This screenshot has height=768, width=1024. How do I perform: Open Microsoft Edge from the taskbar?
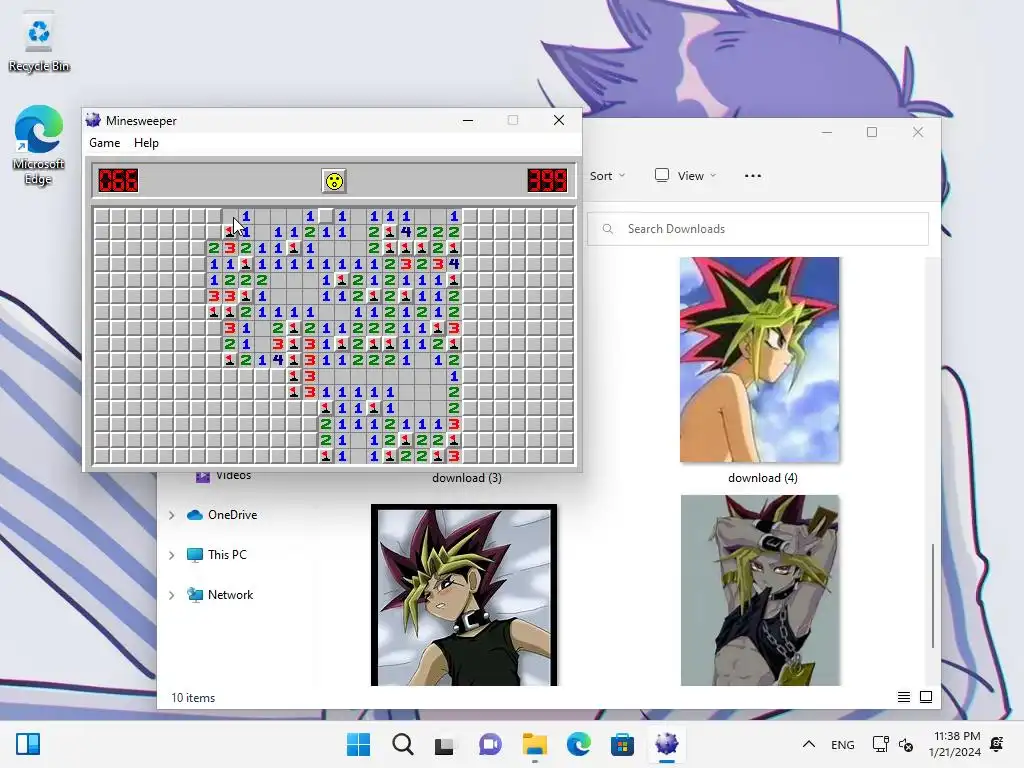coord(579,744)
